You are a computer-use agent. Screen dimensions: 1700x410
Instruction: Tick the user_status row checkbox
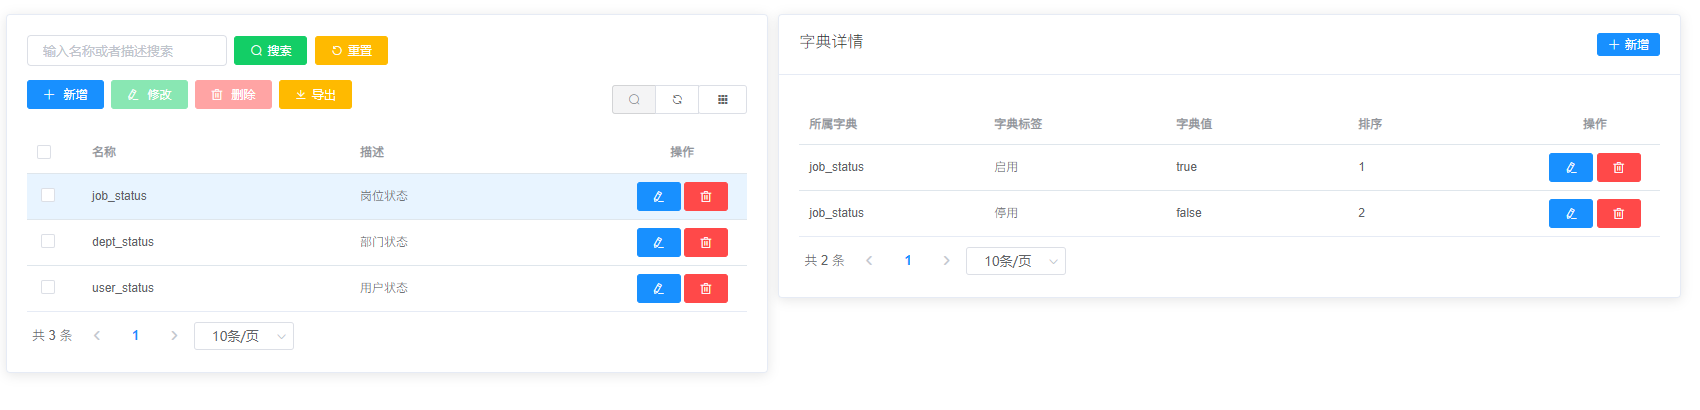48,287
